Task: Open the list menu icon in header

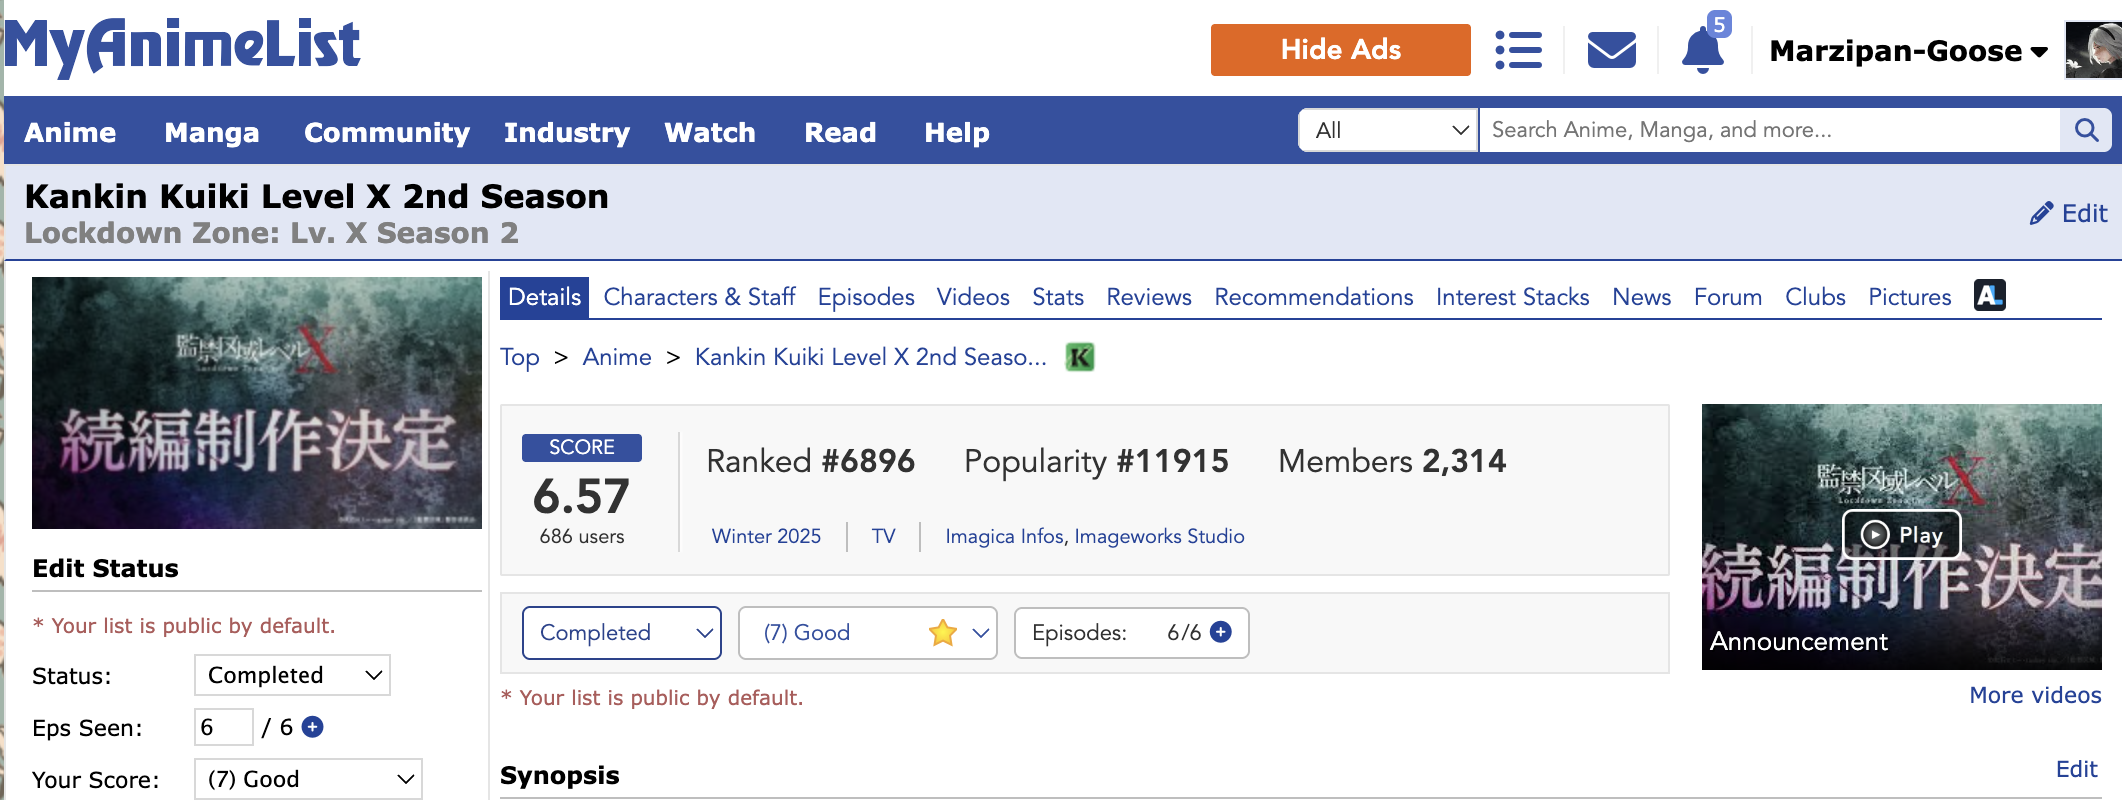Action: pyautogui.click(x=1518, y=50)
